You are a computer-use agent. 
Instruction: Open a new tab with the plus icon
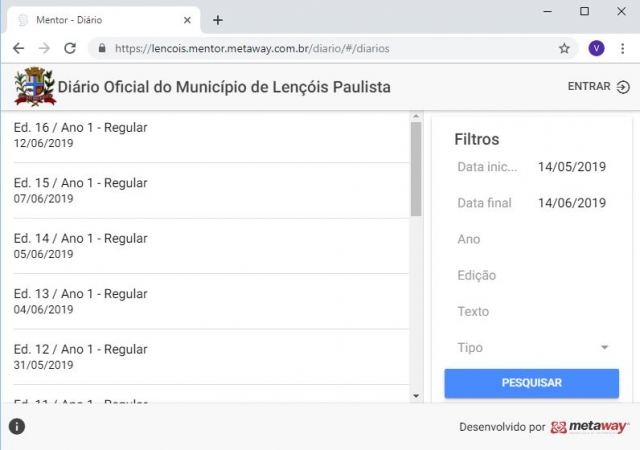pyautogui.click(x=218, y=20)
